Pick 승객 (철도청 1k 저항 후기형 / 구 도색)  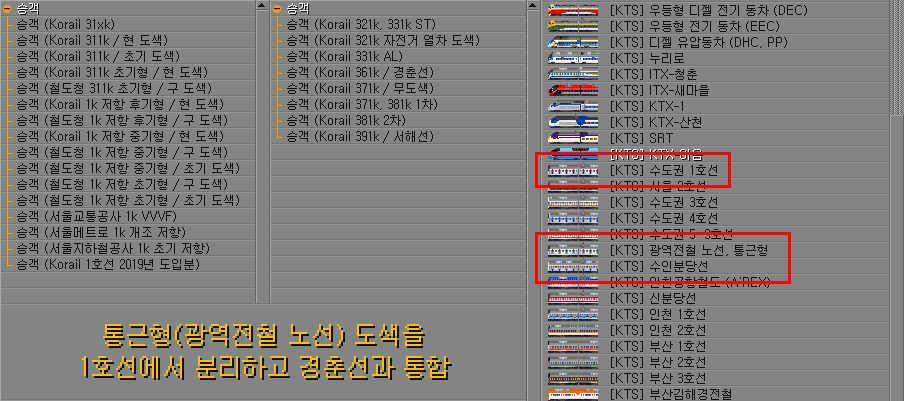coord(122,120)
